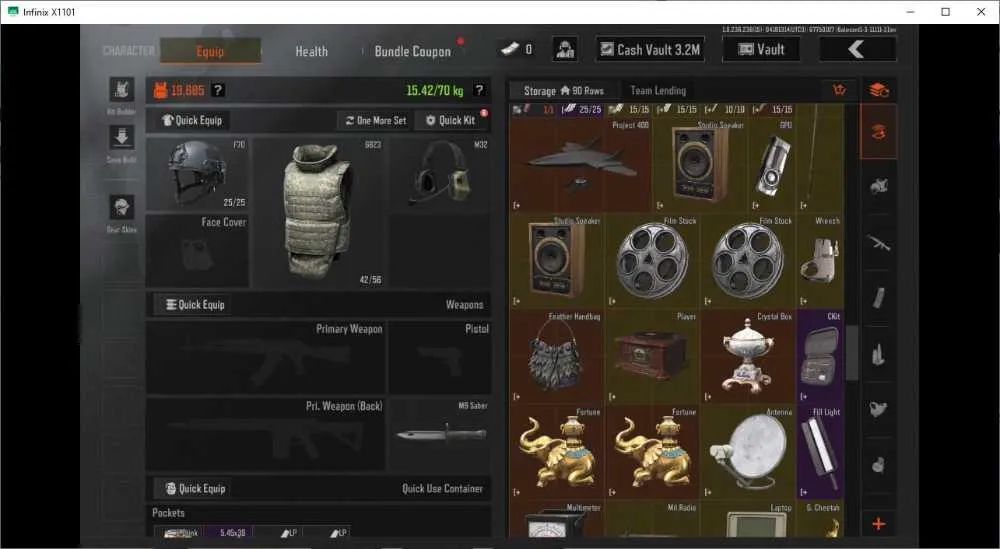Click the Quick Use Container label
The image size is (1000, 549).
[x=442, y=488]
